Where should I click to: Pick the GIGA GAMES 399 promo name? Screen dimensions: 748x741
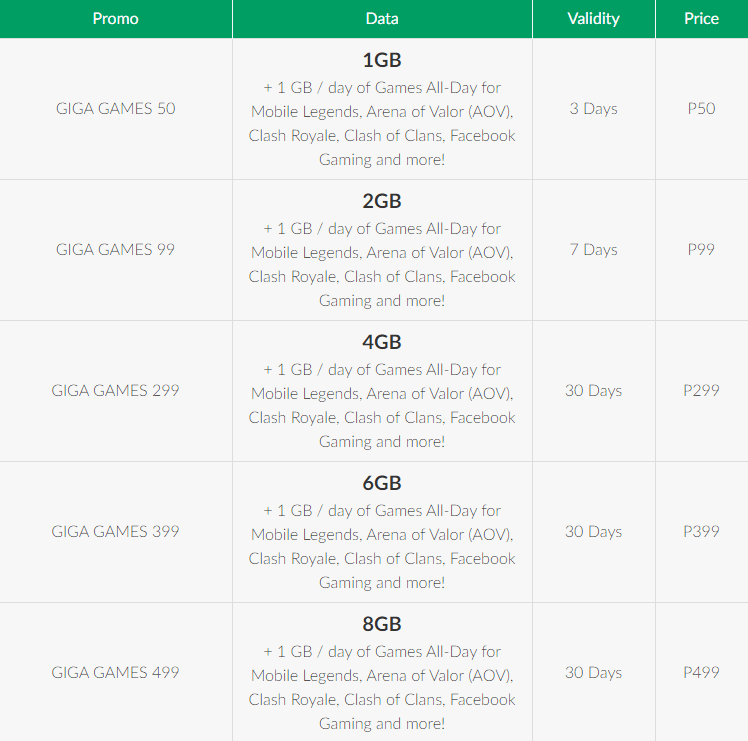pos(115,531)
